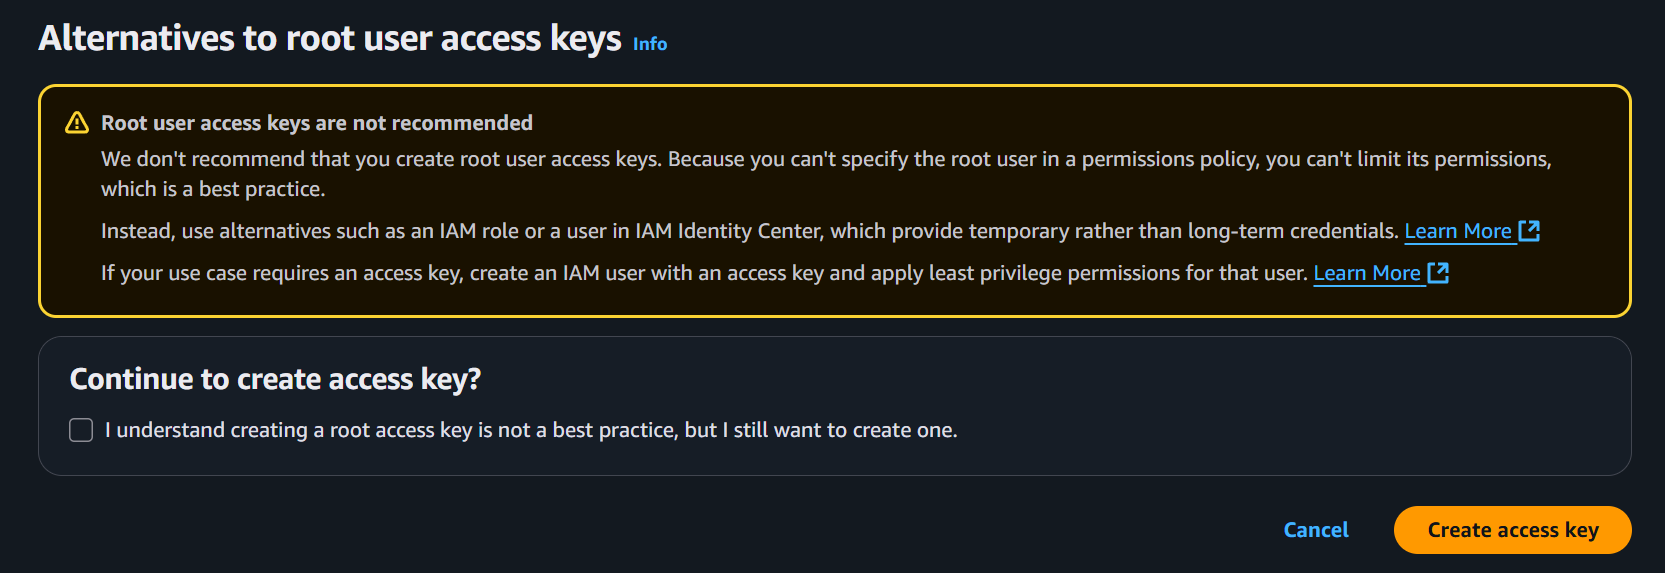The image size is (1665, 573).
Task: Click the 'Continue to create access key?' heading
Action: [x=275, y=379]
